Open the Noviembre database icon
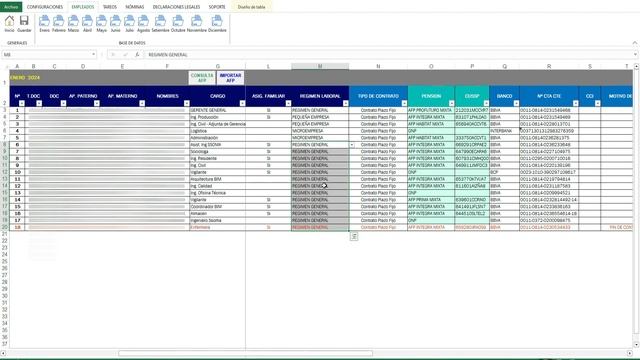The height and width of the screenshot is (360, 640). (x=196, y=24)
